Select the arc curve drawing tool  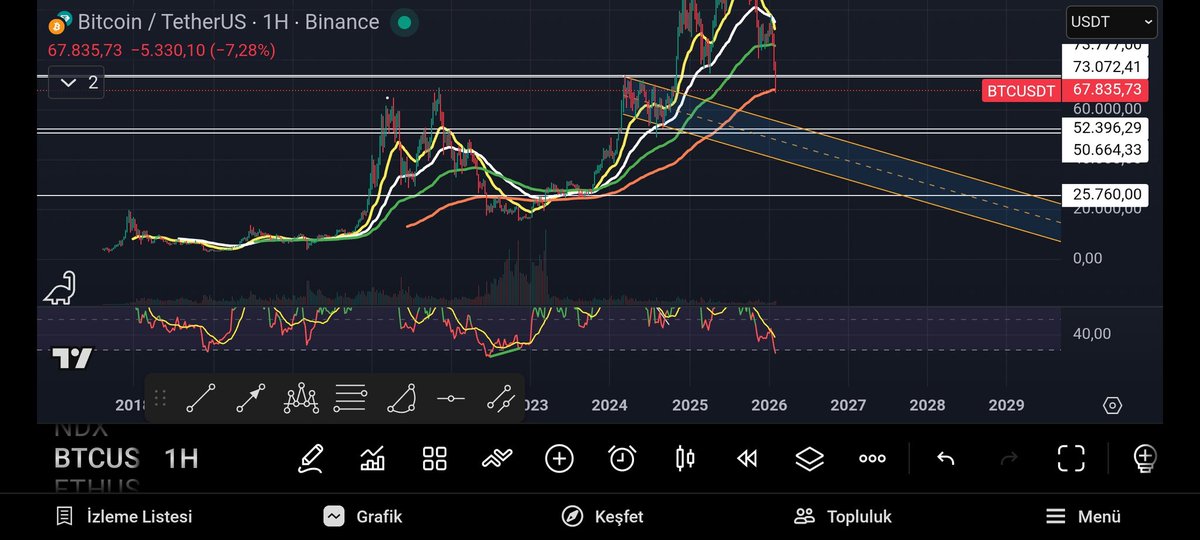tap(401, 398)
